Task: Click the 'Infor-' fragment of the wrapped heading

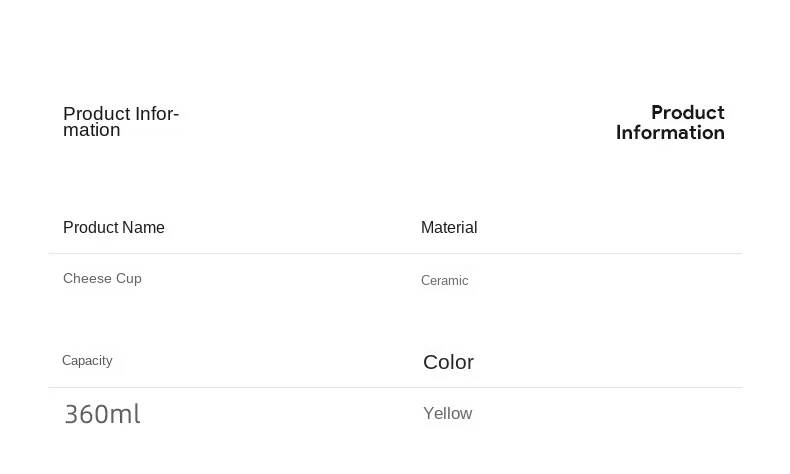Action: (157, 114)
